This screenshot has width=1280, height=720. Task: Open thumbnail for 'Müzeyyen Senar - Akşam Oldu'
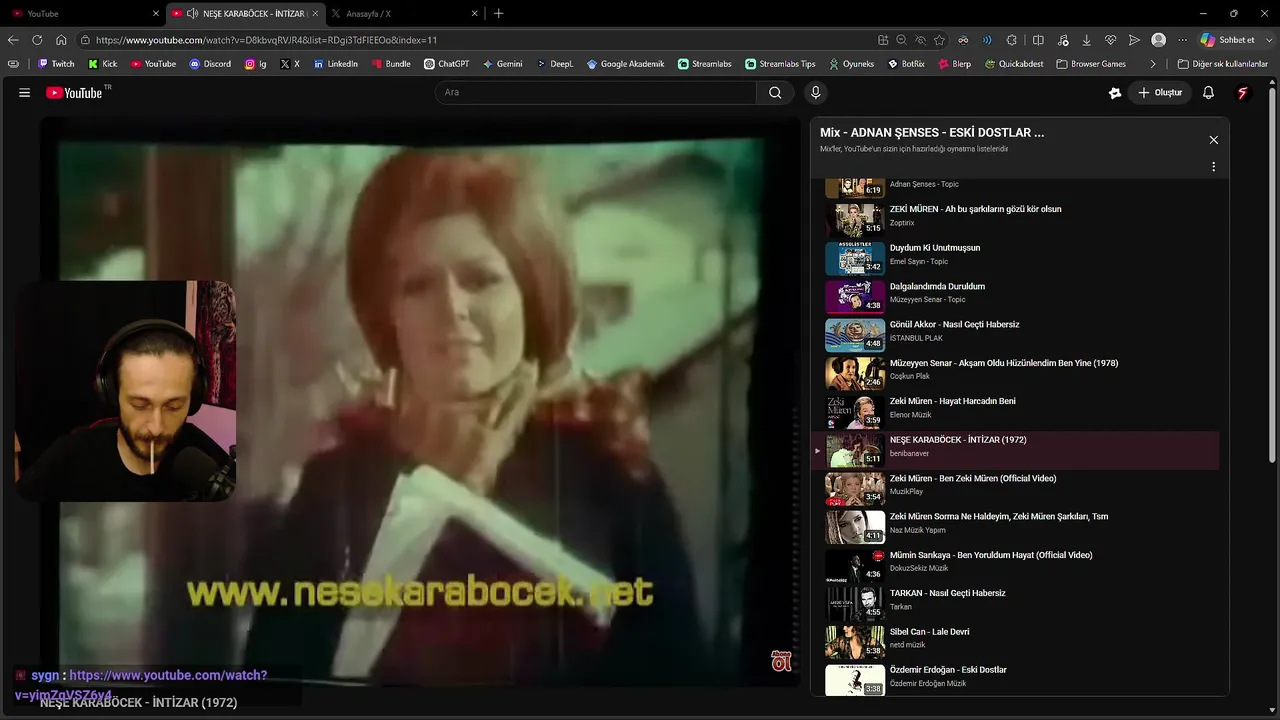click(855, 373)
